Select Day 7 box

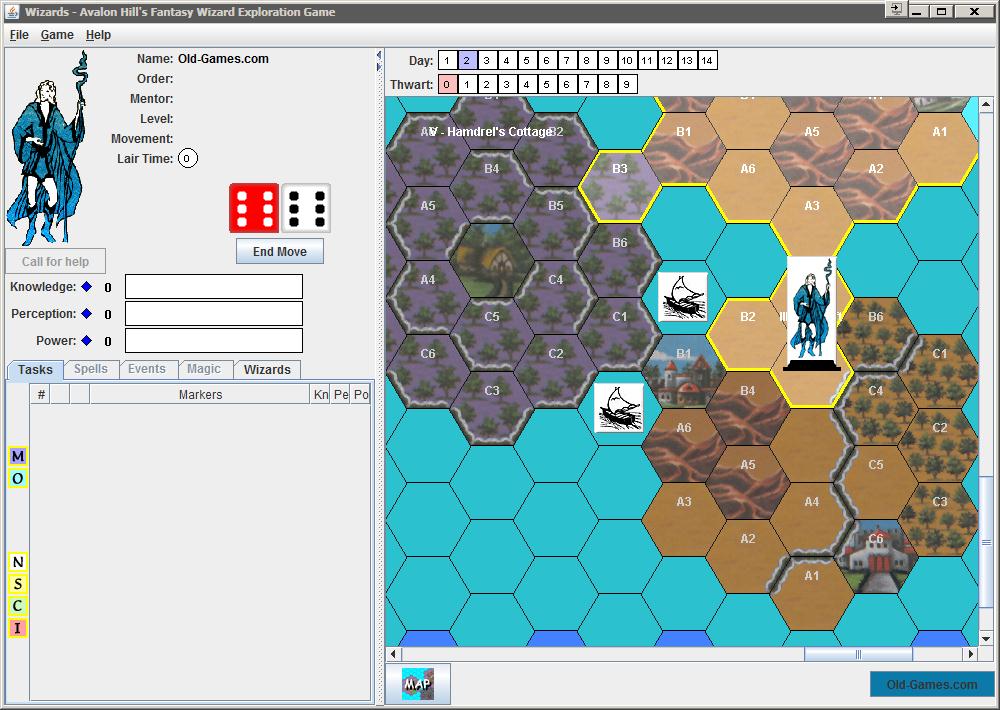pos(566,61)
